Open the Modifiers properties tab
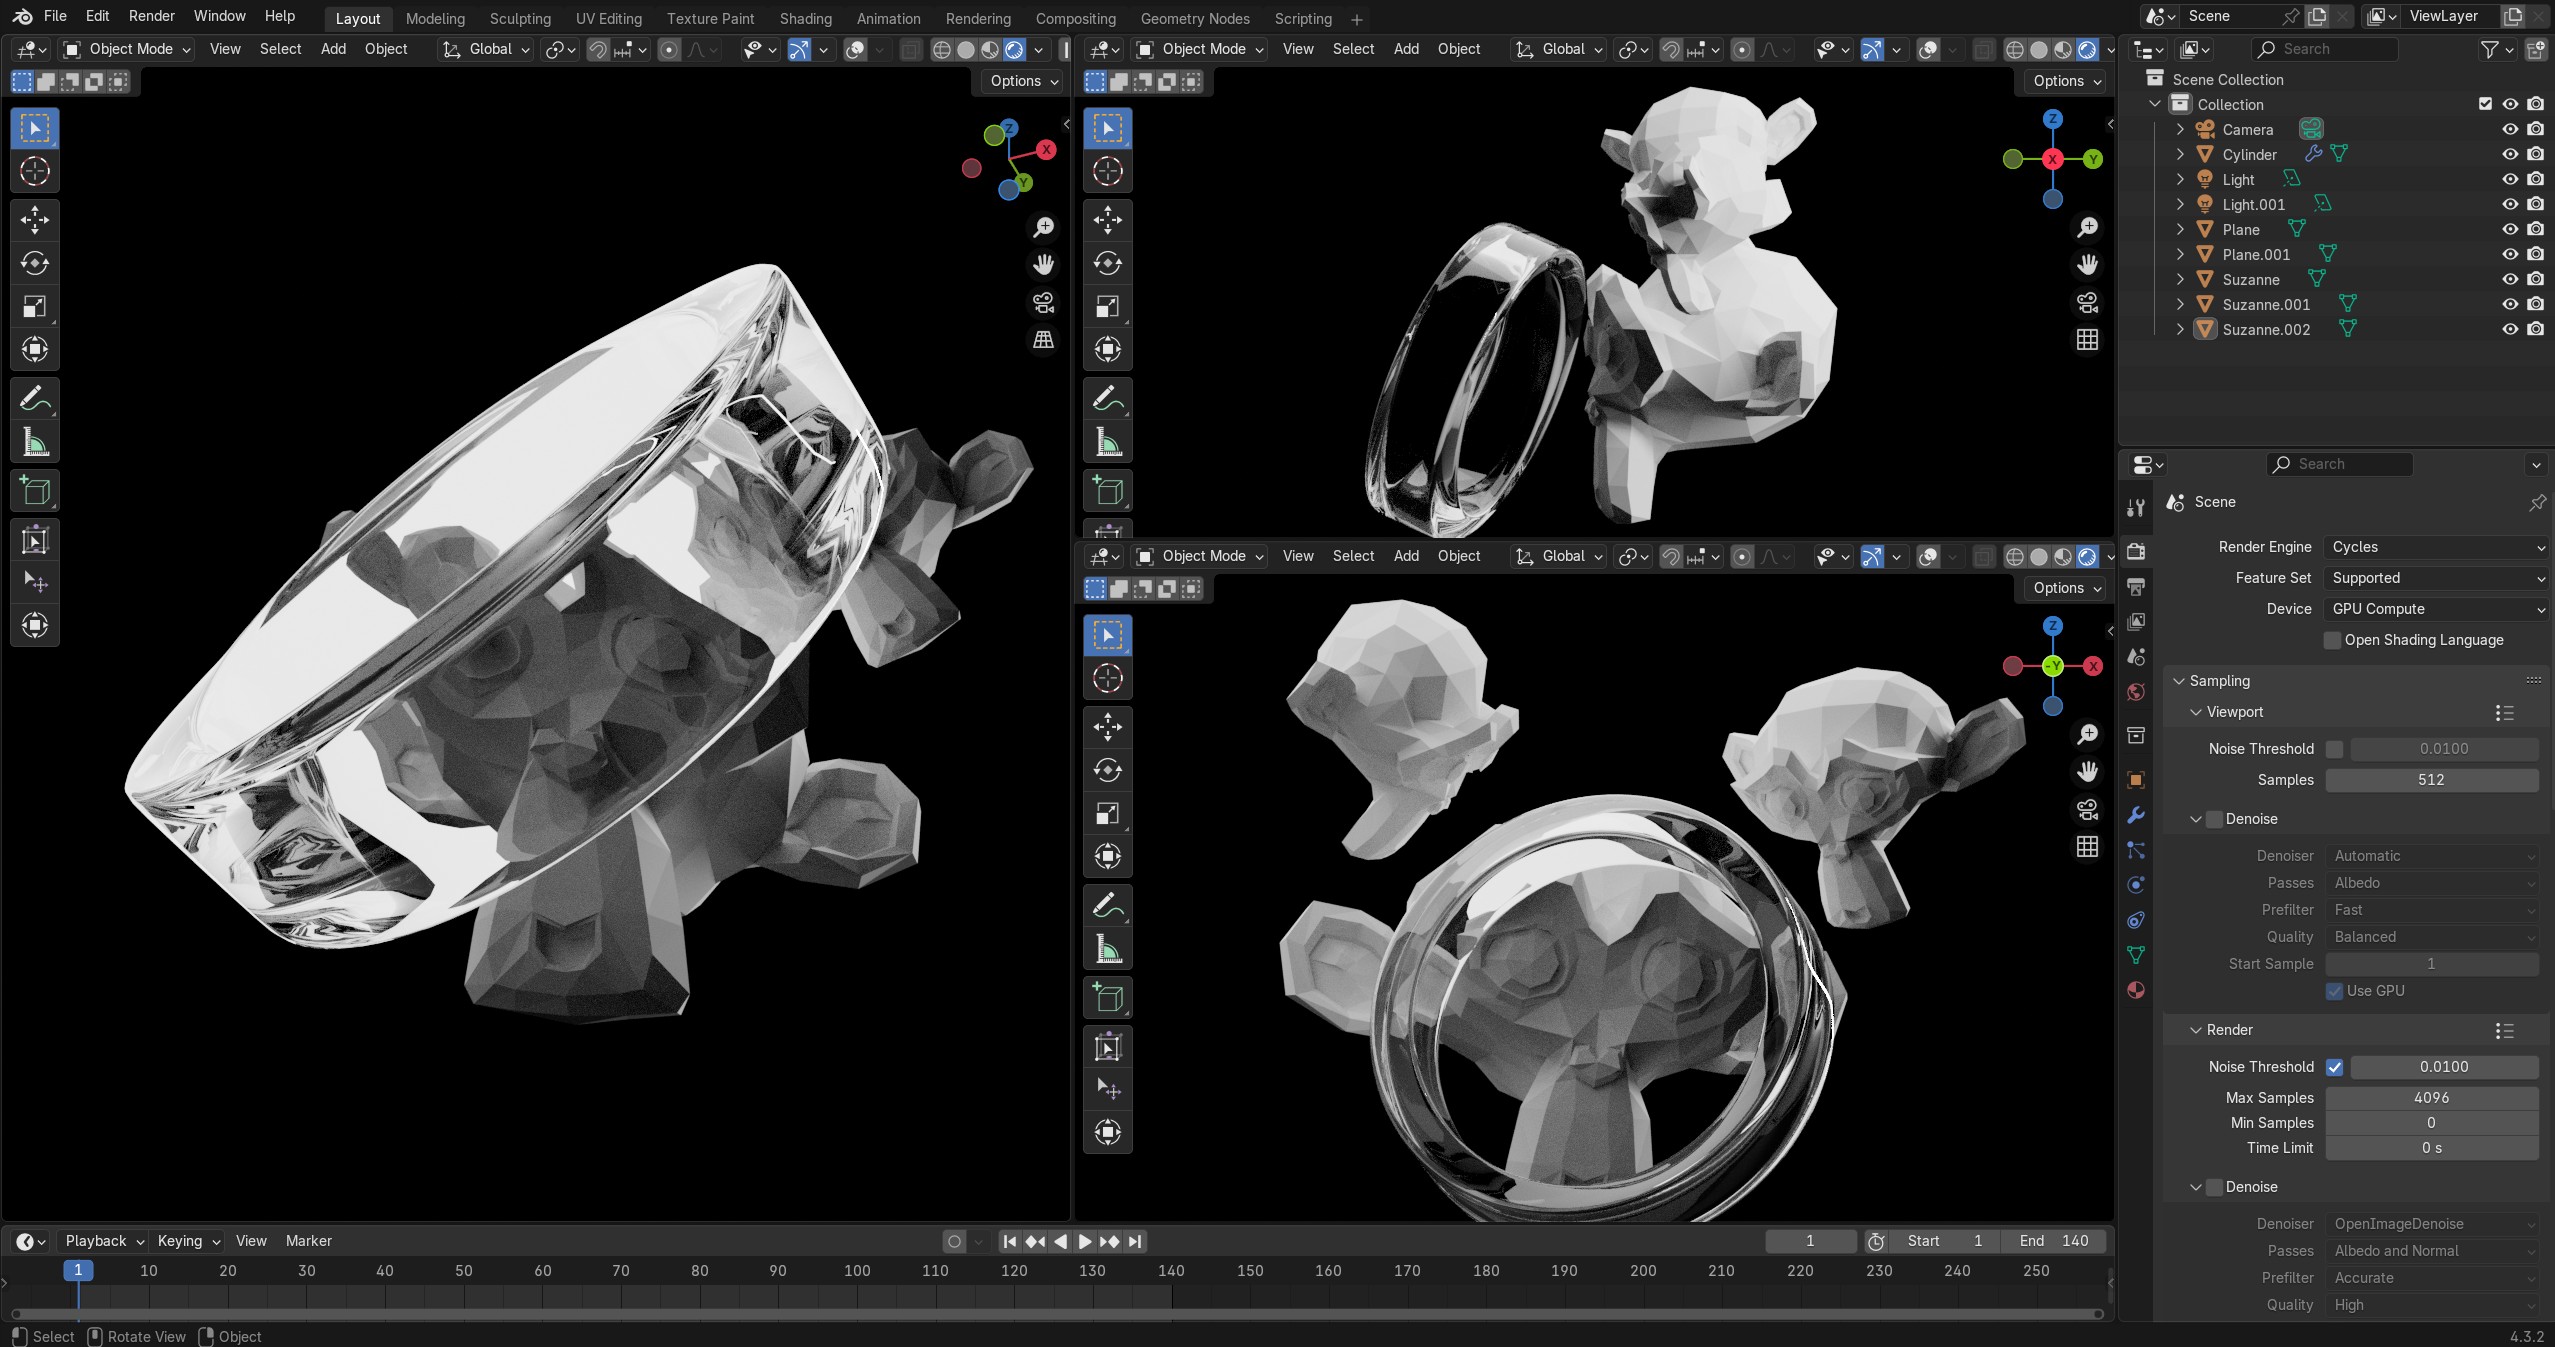The height and width of the screenshot is (1347, 2555). [x=2136, y=815]
